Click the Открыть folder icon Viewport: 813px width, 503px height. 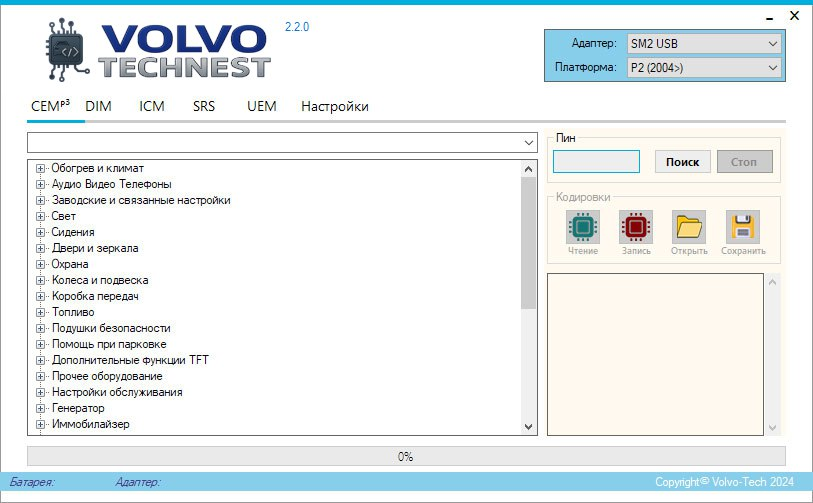(689, 227)
